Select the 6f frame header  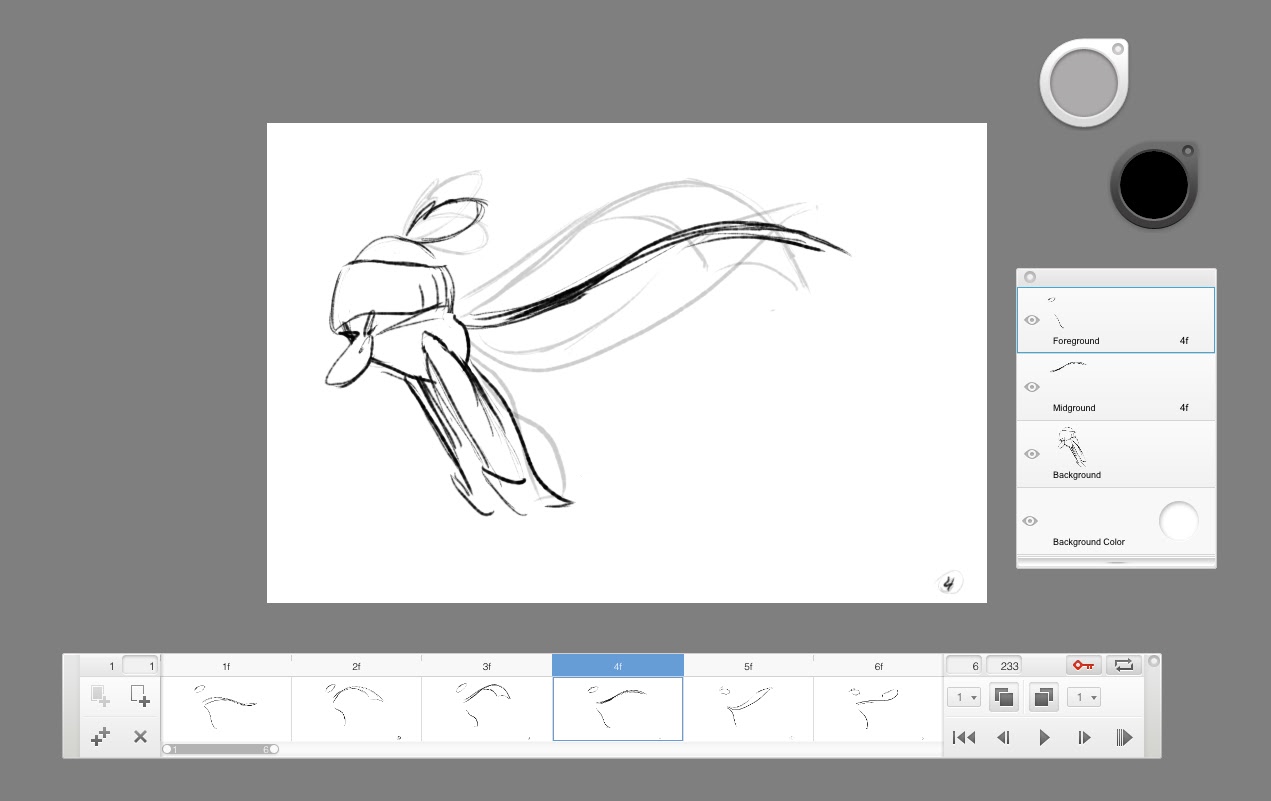tap(878, 666)
